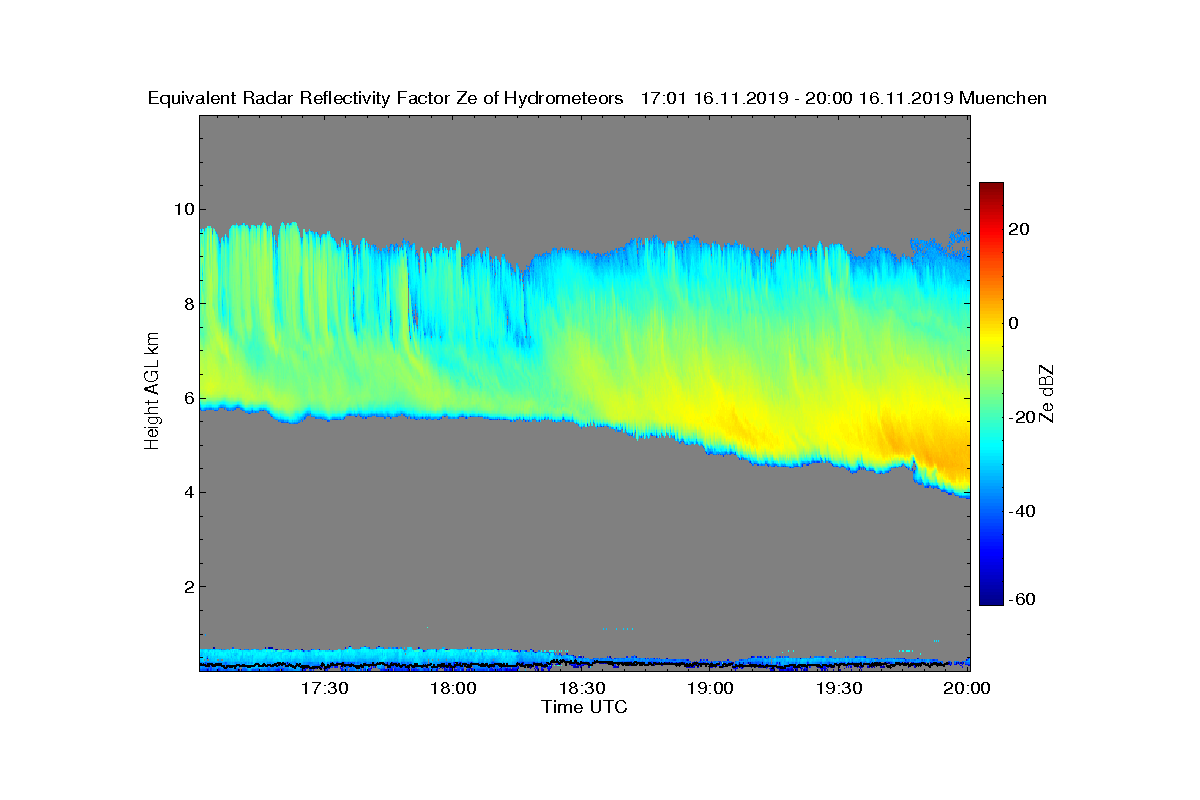Click the 19:00 time axis label
The image size is (1200, 800).
[x=712, y=689]
